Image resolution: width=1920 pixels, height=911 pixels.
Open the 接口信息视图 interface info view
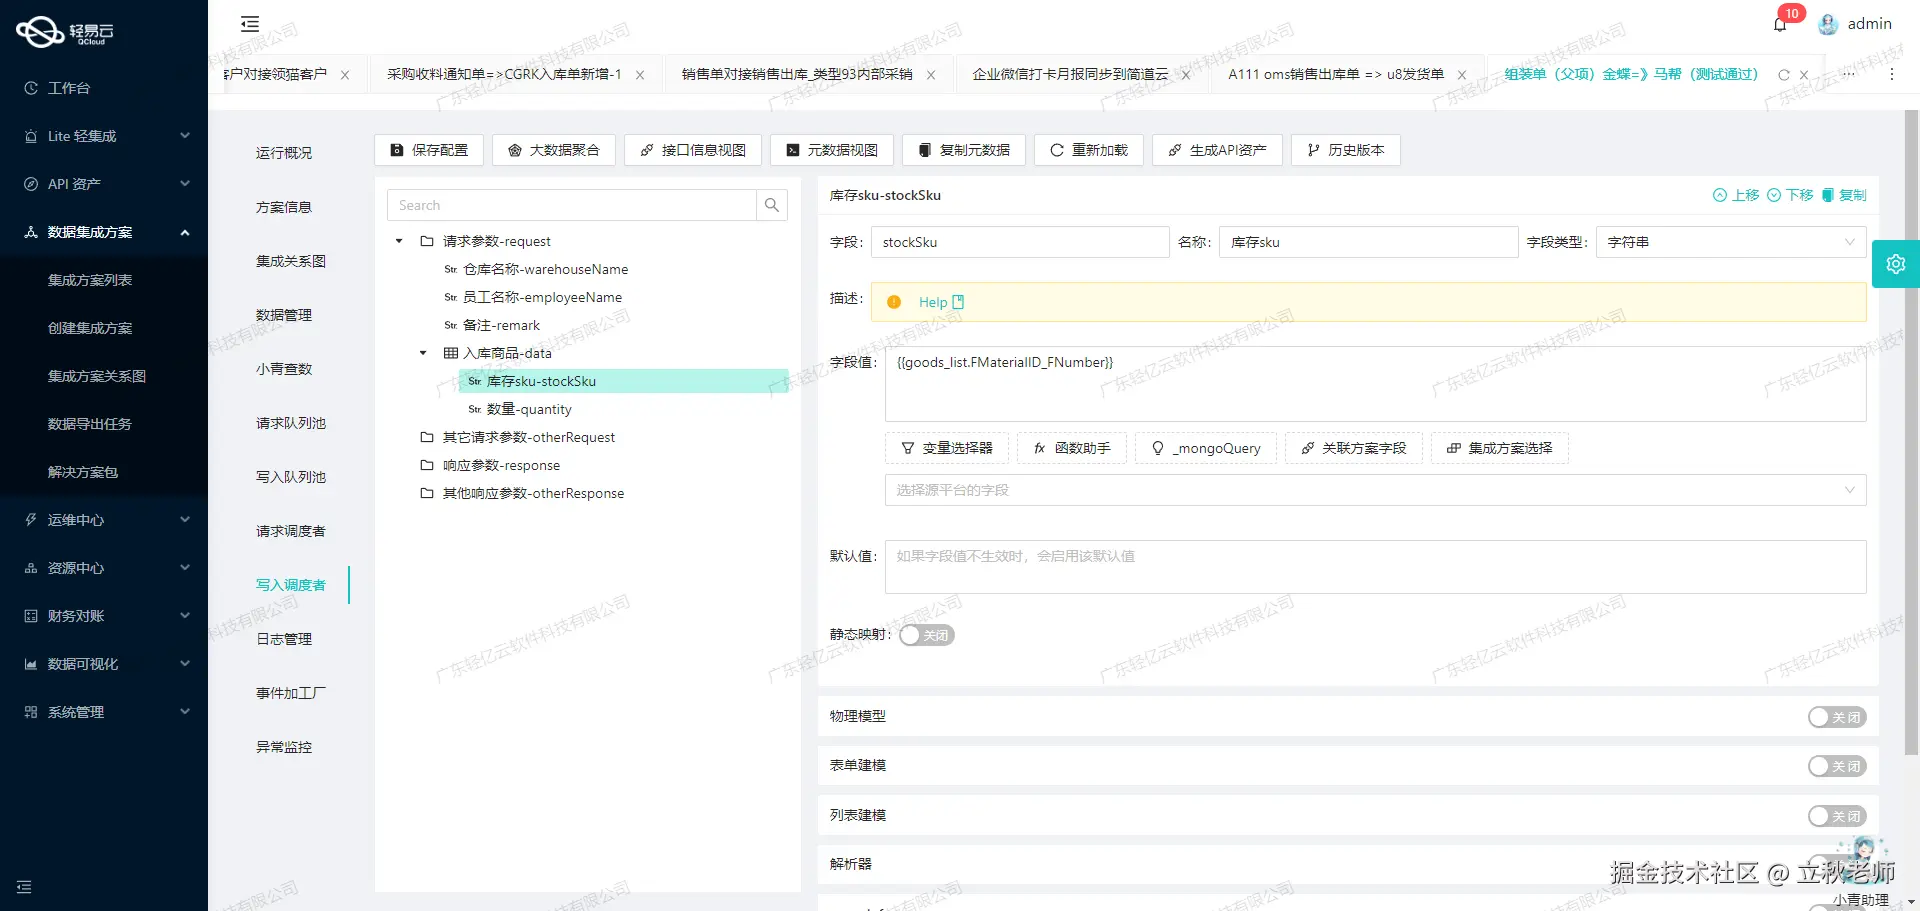click(692, 150)
